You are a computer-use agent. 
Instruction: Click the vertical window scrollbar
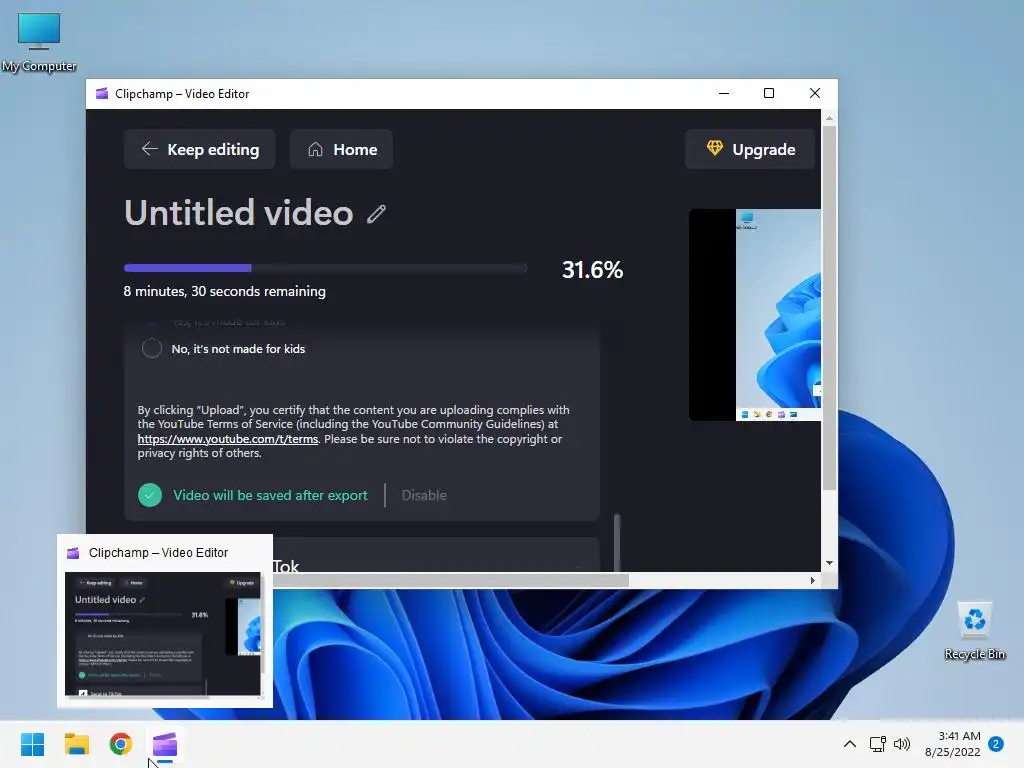click(x=829, y=307)
